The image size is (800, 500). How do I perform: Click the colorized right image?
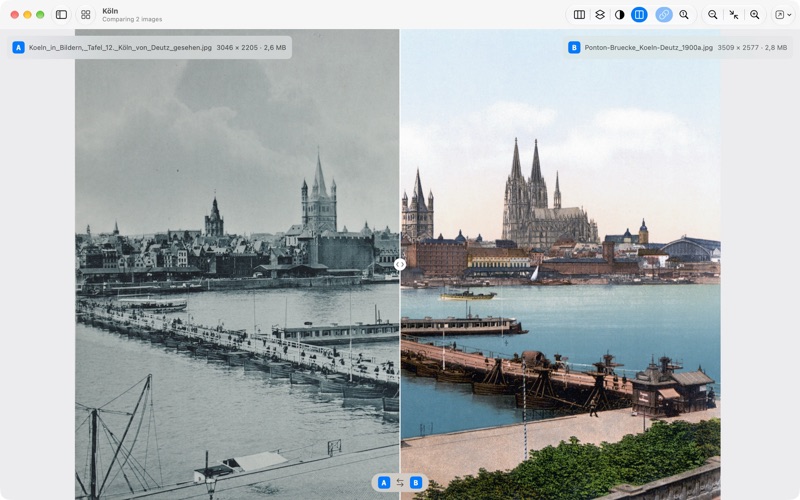(561, 264)
